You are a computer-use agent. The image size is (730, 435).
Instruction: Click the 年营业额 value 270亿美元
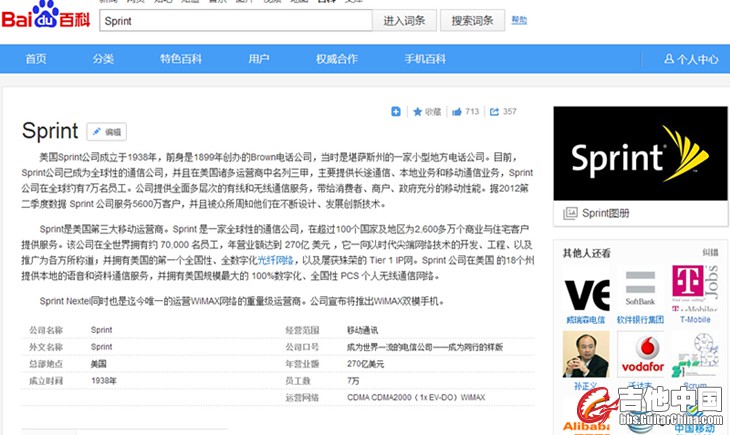365,364
